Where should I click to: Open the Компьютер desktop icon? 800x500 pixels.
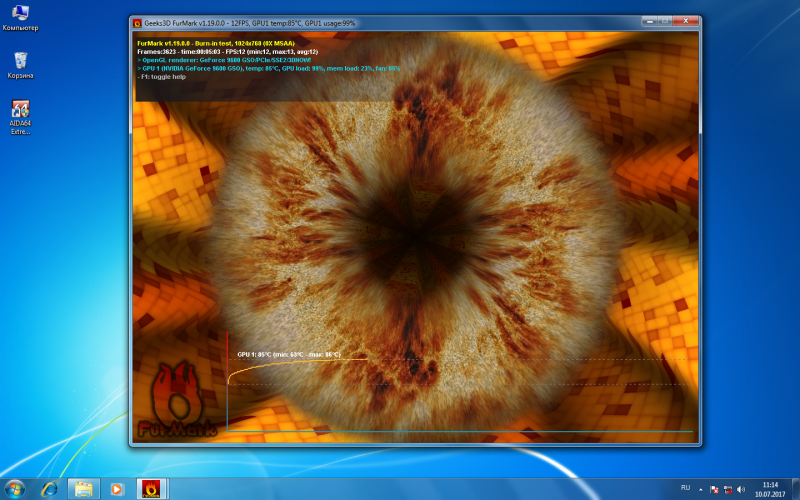pos(20,14)
